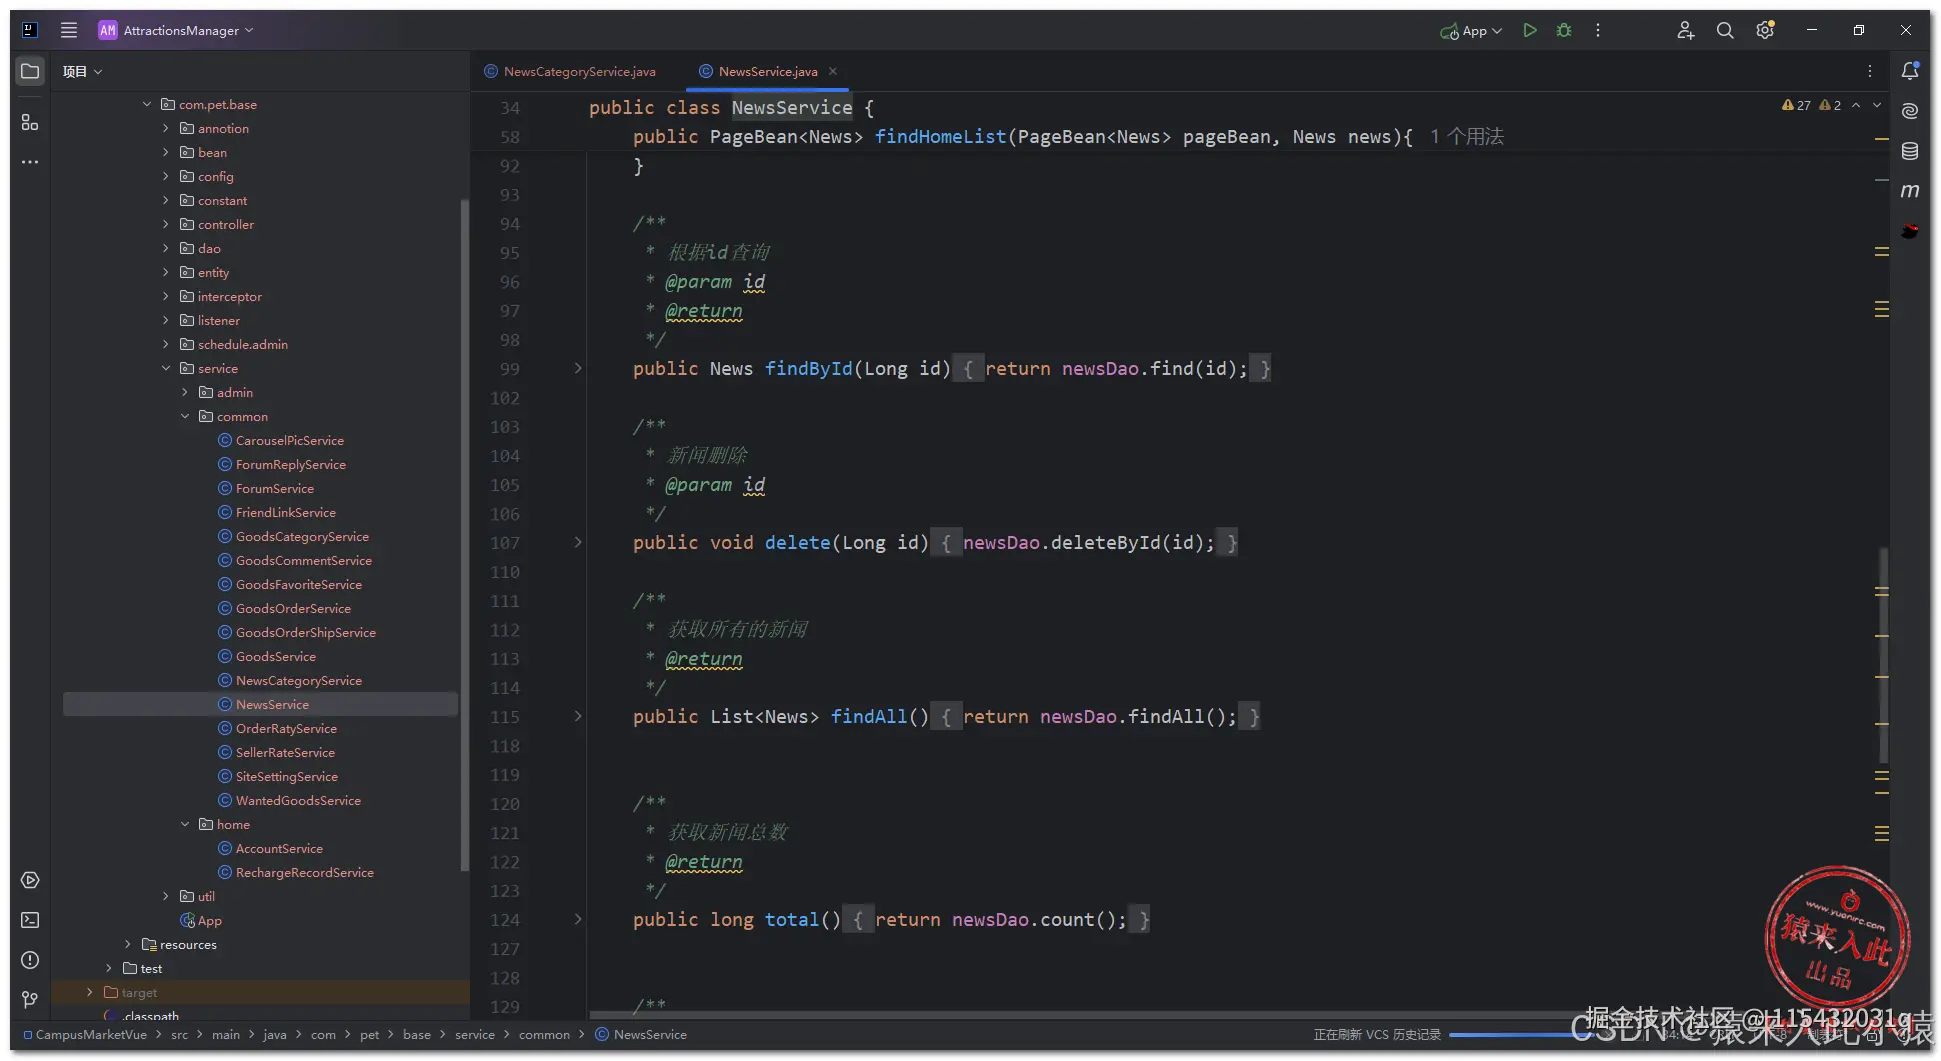Collapse the com.pet.base package

[x=147, y=104]
